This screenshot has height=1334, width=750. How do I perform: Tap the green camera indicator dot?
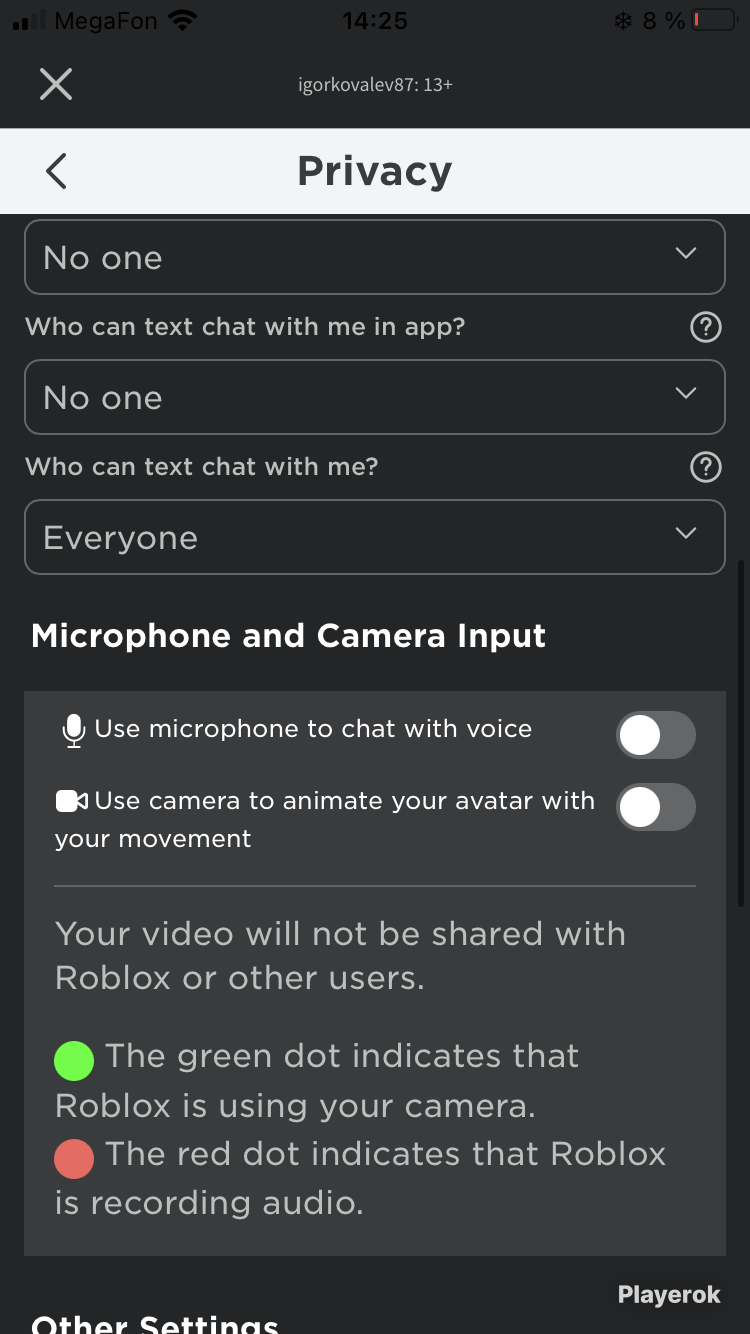tap(74, 1060)
